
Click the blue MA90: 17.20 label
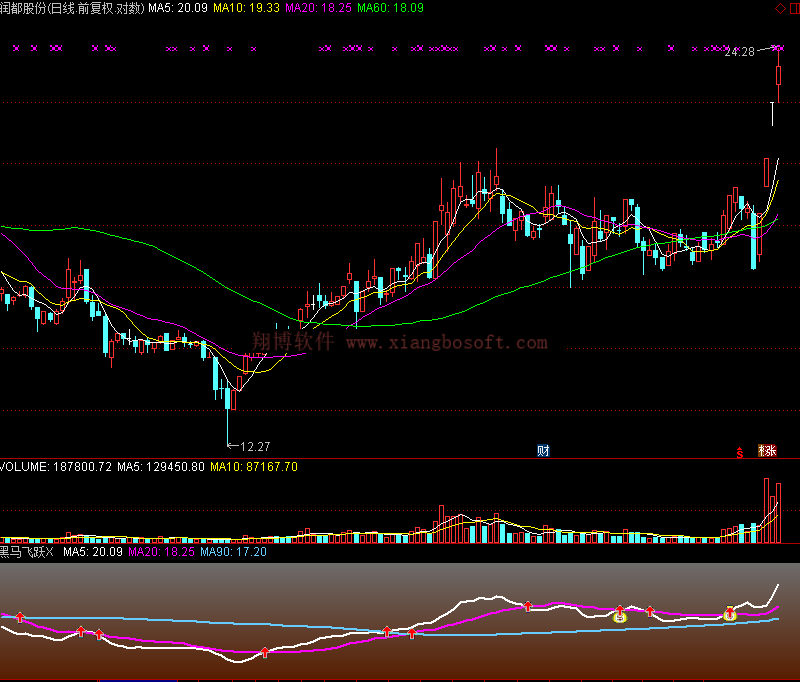(233, 552)
